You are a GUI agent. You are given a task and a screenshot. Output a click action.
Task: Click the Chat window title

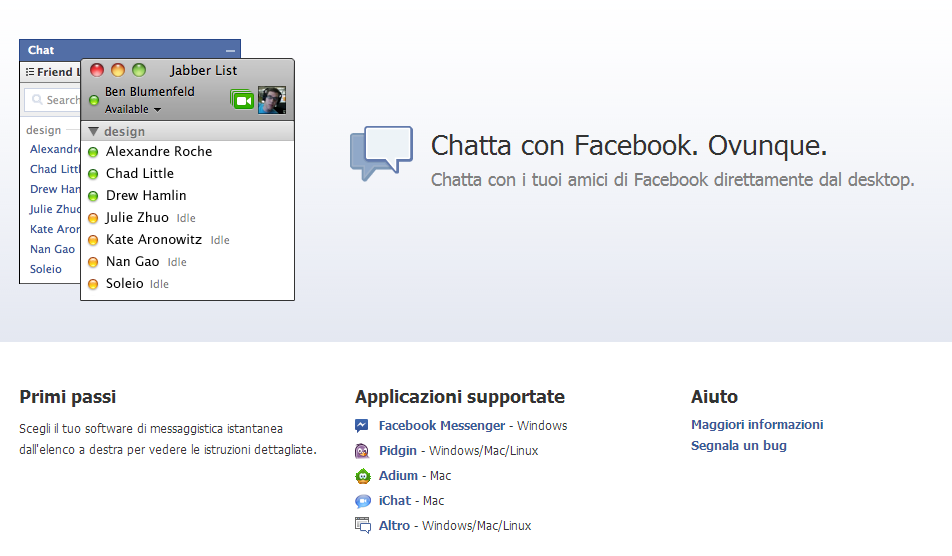[41, 50]
